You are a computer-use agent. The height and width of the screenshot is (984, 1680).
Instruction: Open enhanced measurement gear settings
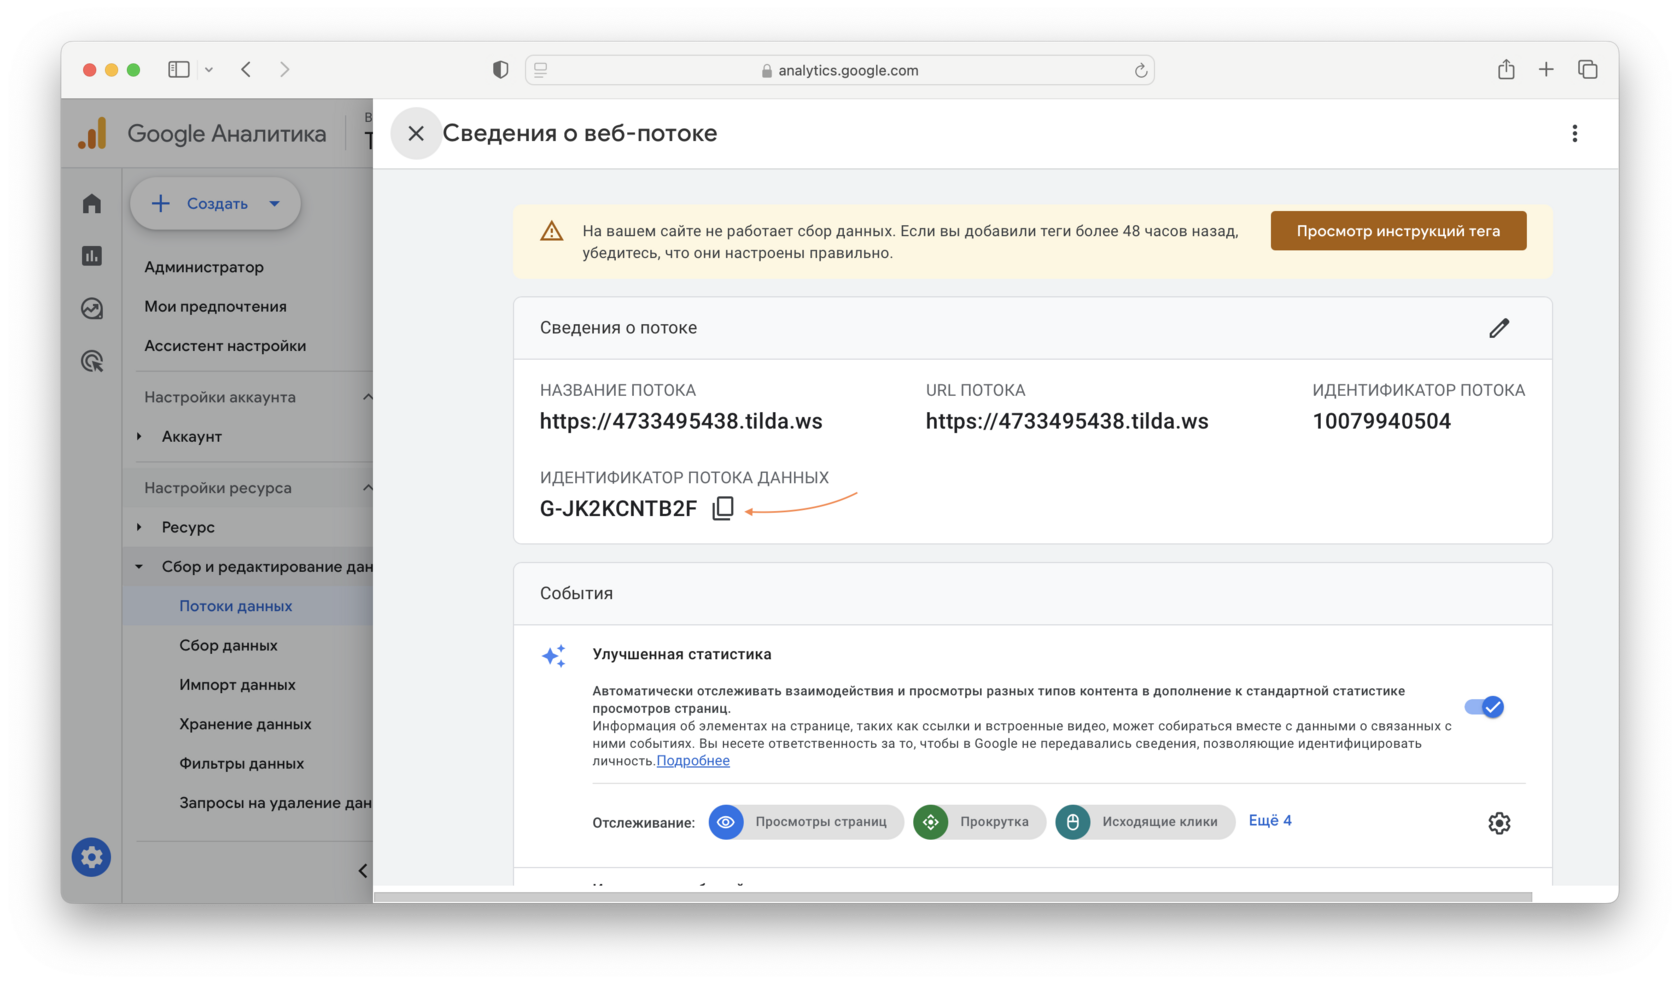pos(1498,822)
